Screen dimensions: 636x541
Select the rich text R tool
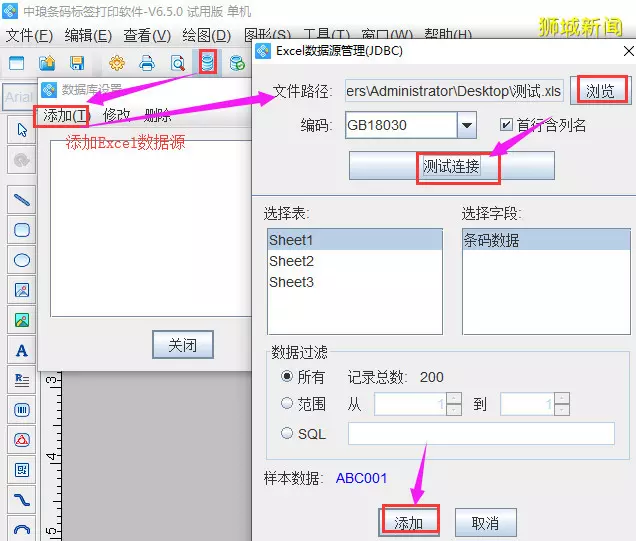click(22, 380)
